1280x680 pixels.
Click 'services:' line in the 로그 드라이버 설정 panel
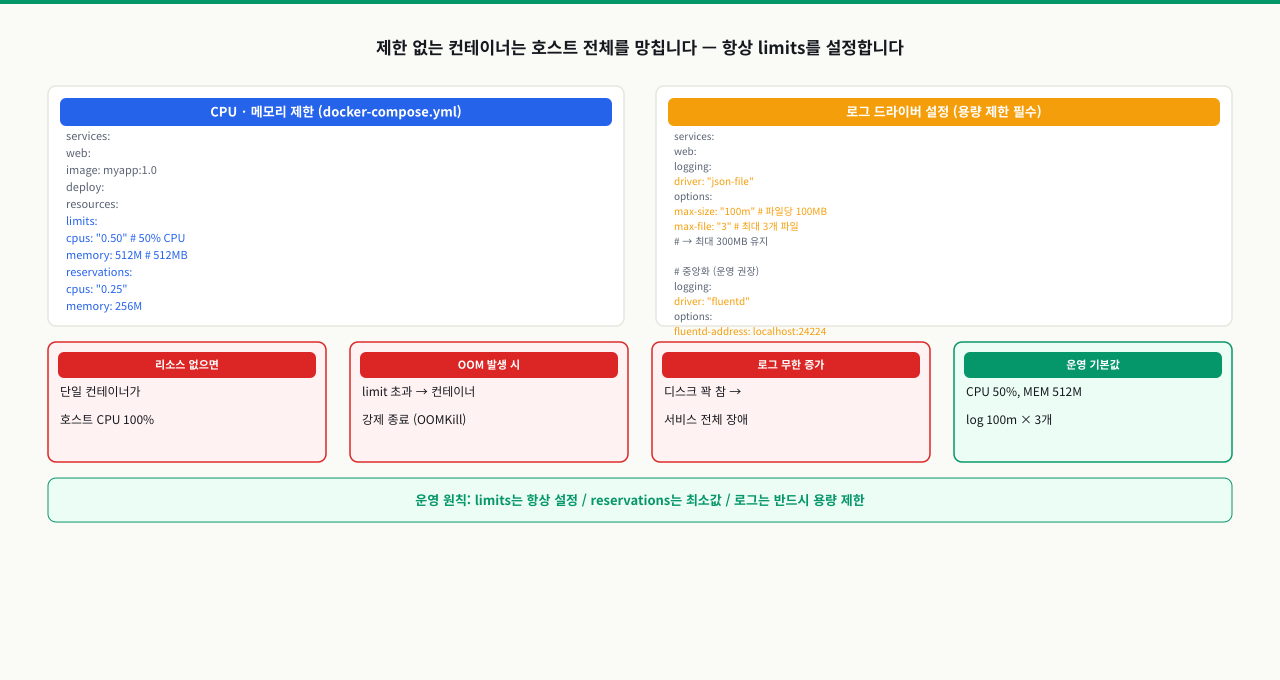[694, 136]
